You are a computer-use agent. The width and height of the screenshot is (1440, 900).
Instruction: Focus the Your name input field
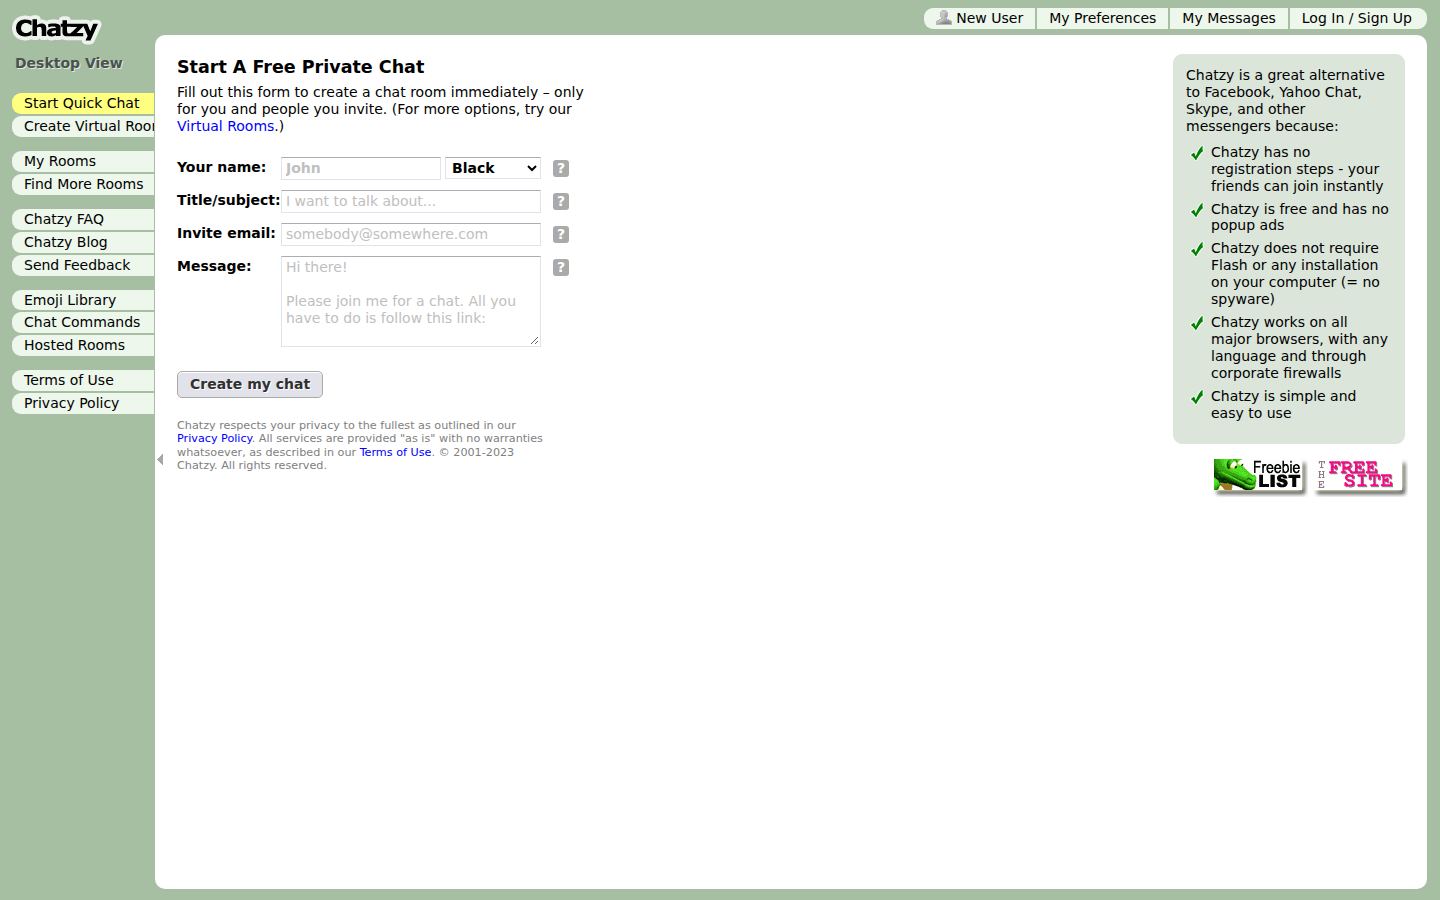tap(361, 168)
